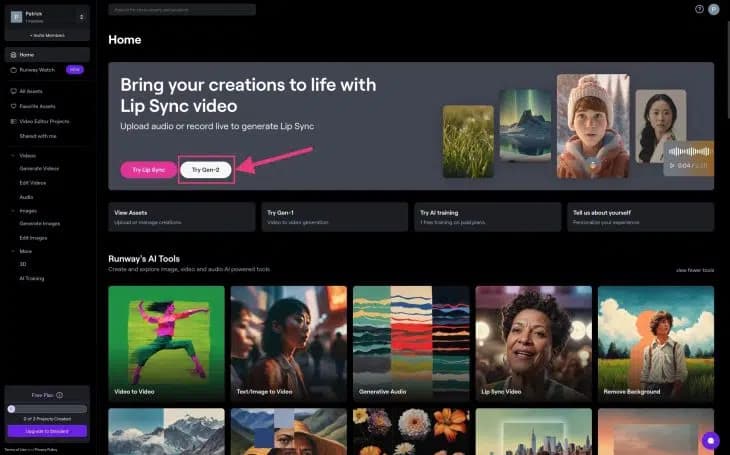Click the All Assets folder icon
730x455 pixels.
[12, 91]
